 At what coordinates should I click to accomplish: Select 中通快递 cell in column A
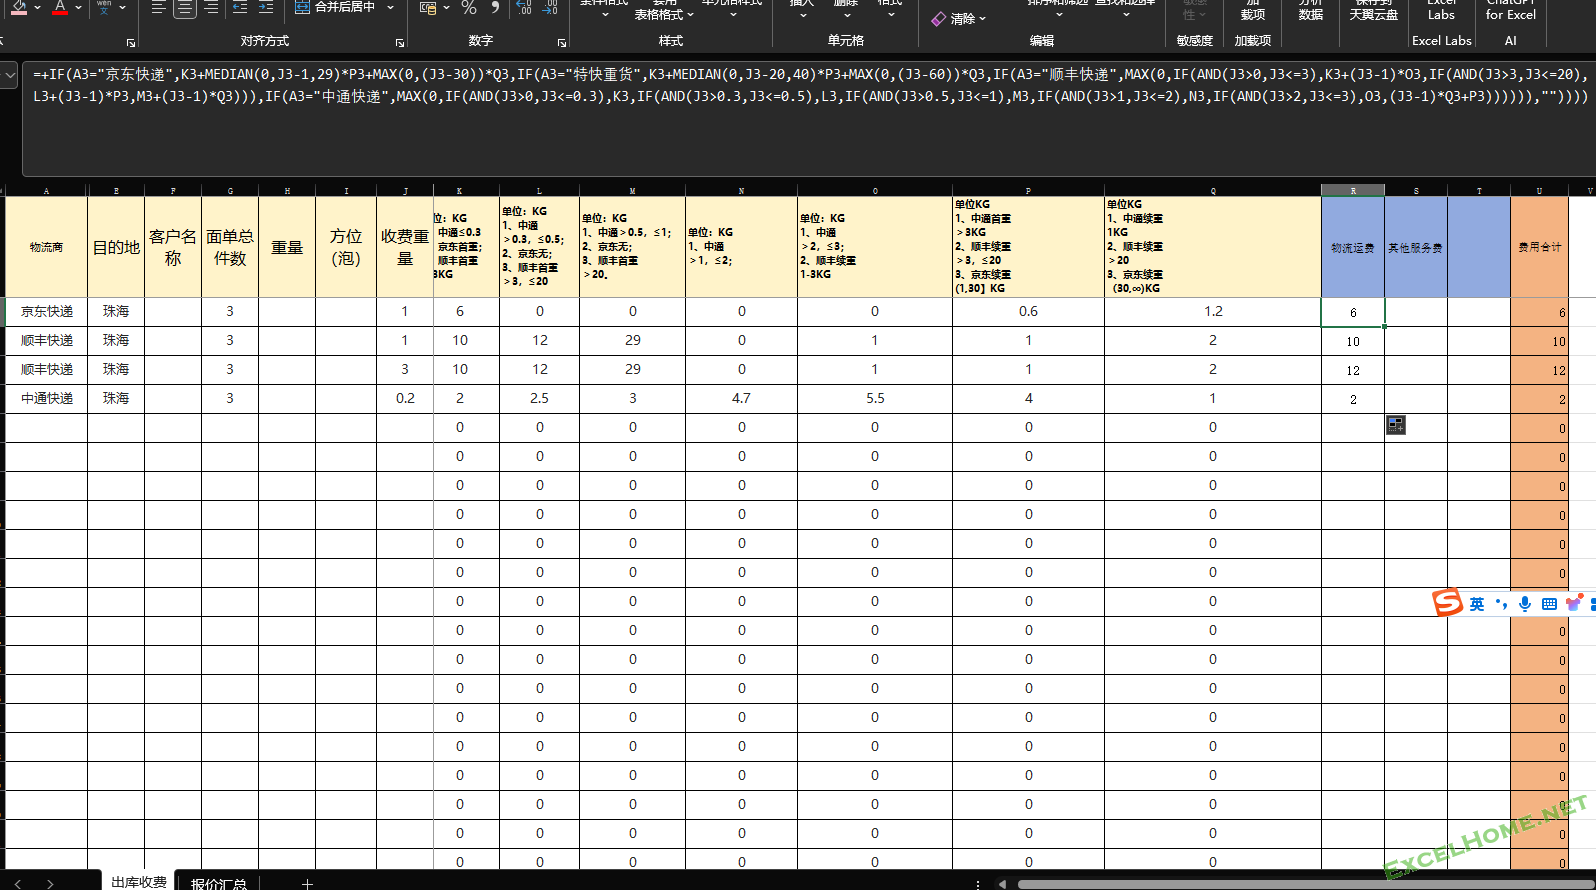(x=47, y=398)
